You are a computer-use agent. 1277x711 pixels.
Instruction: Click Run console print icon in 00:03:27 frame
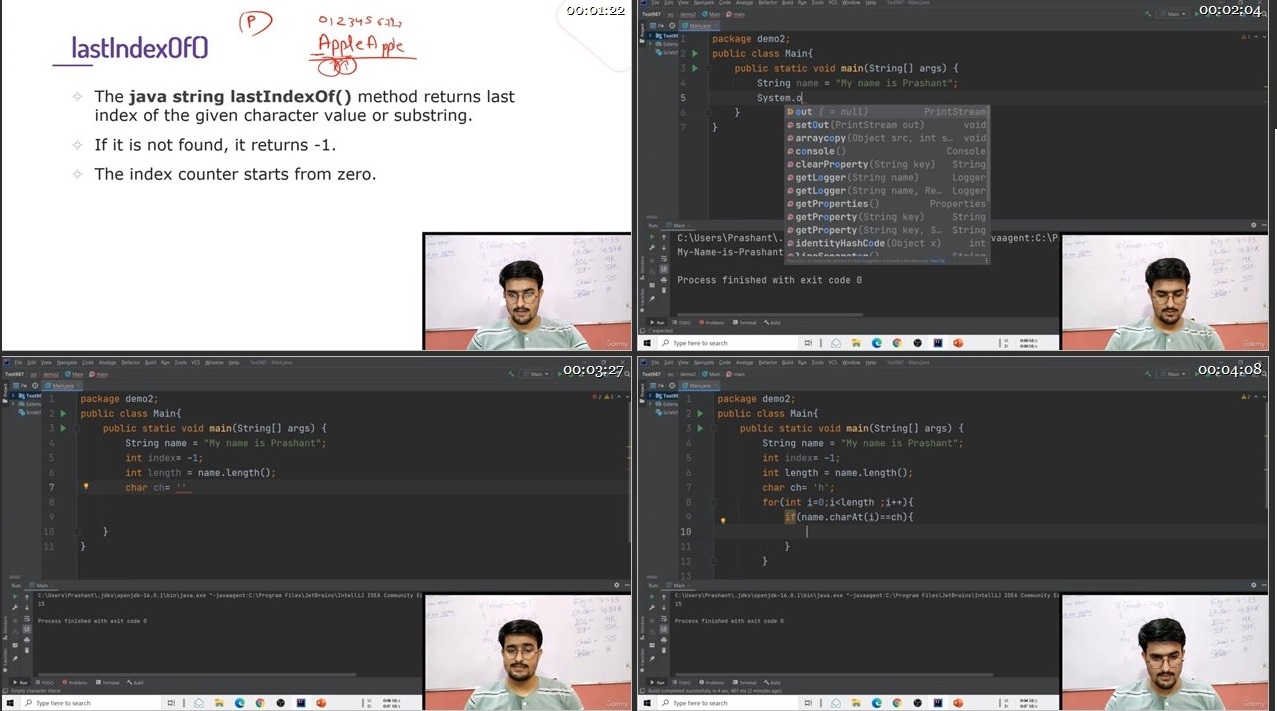tap(27, 640)
